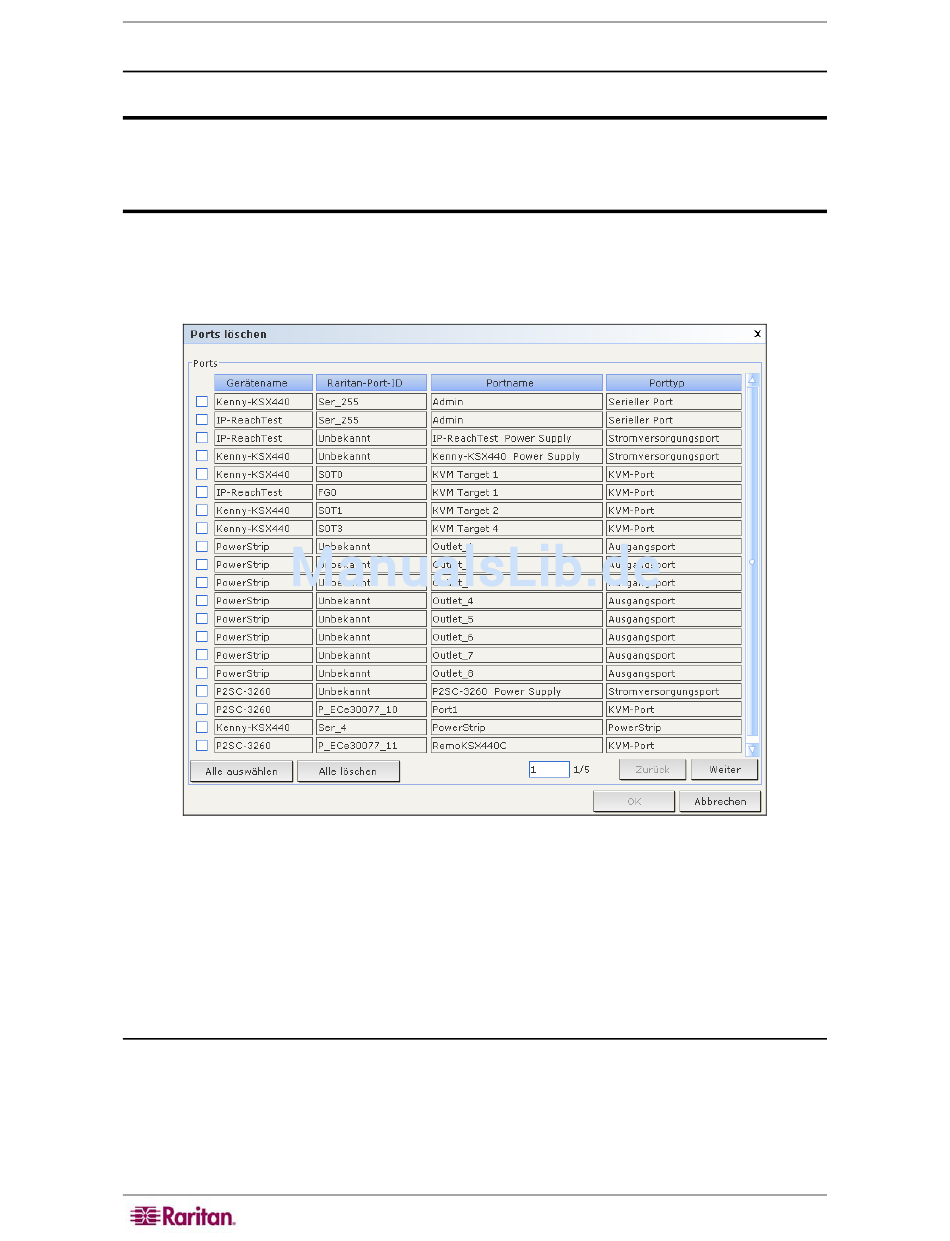Enable the checkbox for Outlet_6
950x1241 pixels.
click(x=202, y=637)
